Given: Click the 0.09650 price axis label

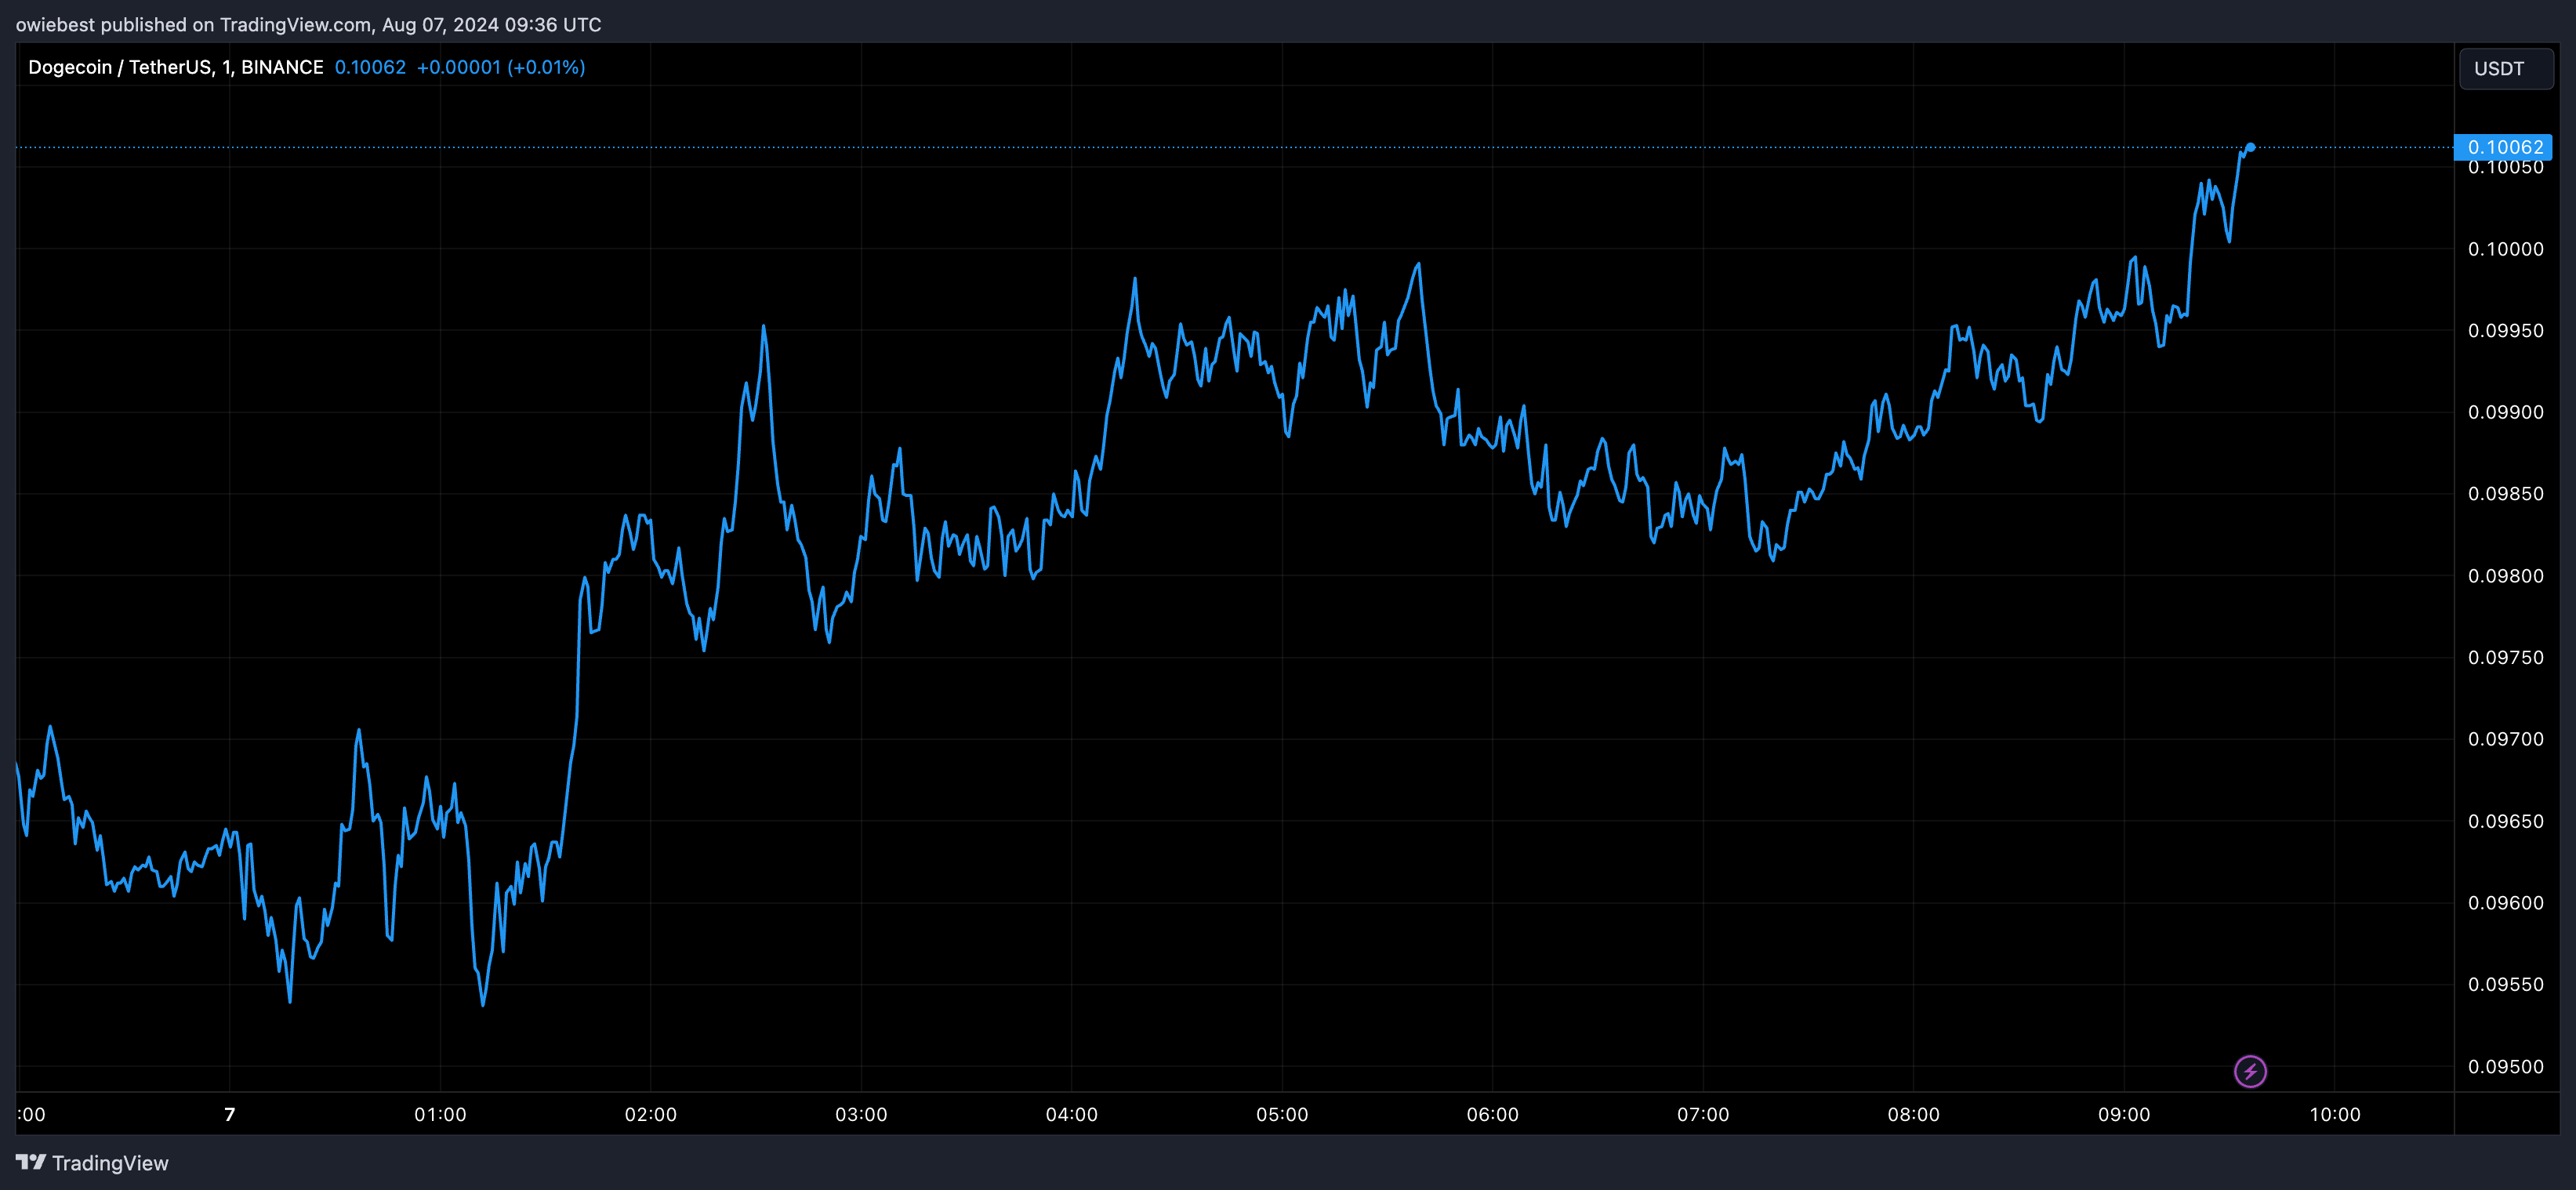Looking at the screenshot, I should 2505,821.
